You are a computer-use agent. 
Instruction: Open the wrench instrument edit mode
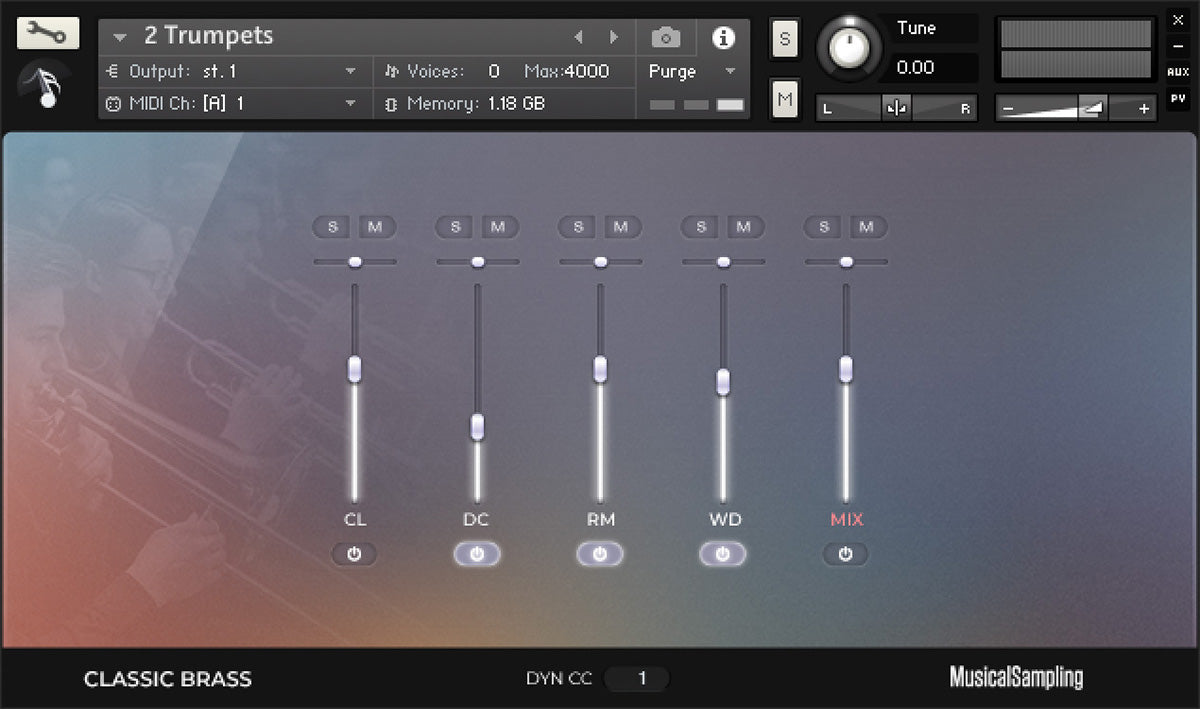point(48,34)
